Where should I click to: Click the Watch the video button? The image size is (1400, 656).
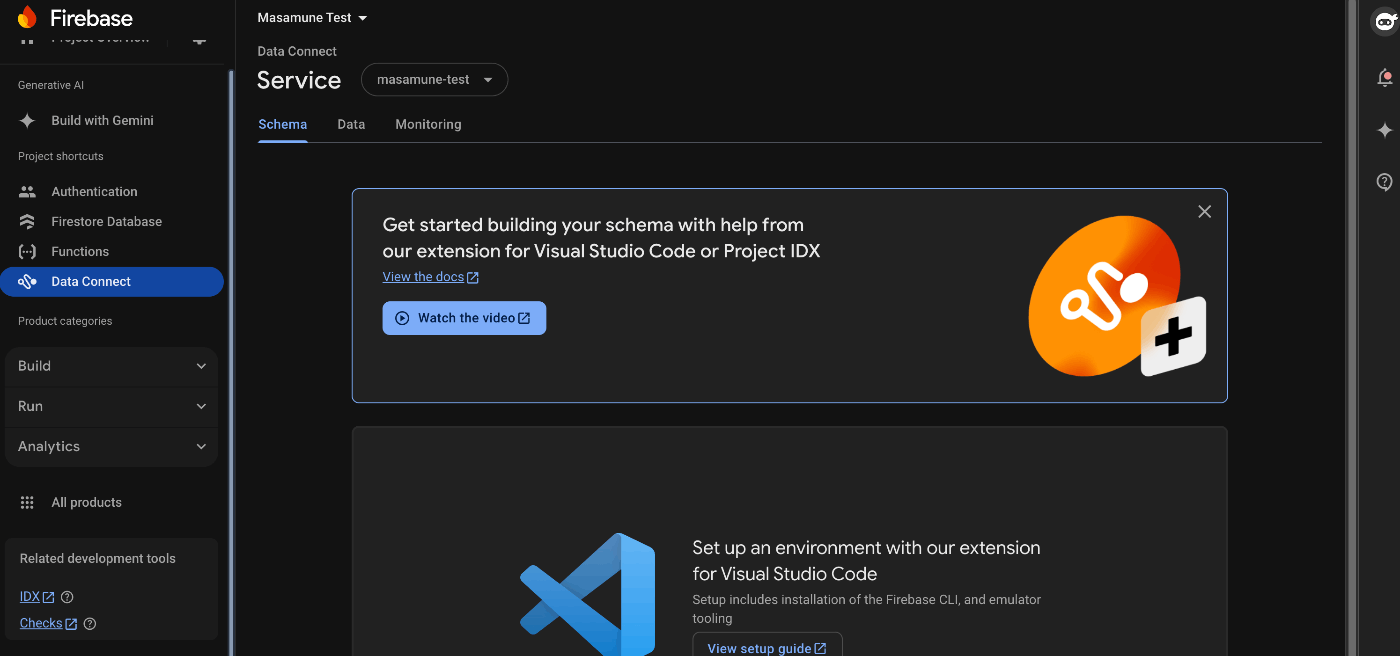pos(464,318)
